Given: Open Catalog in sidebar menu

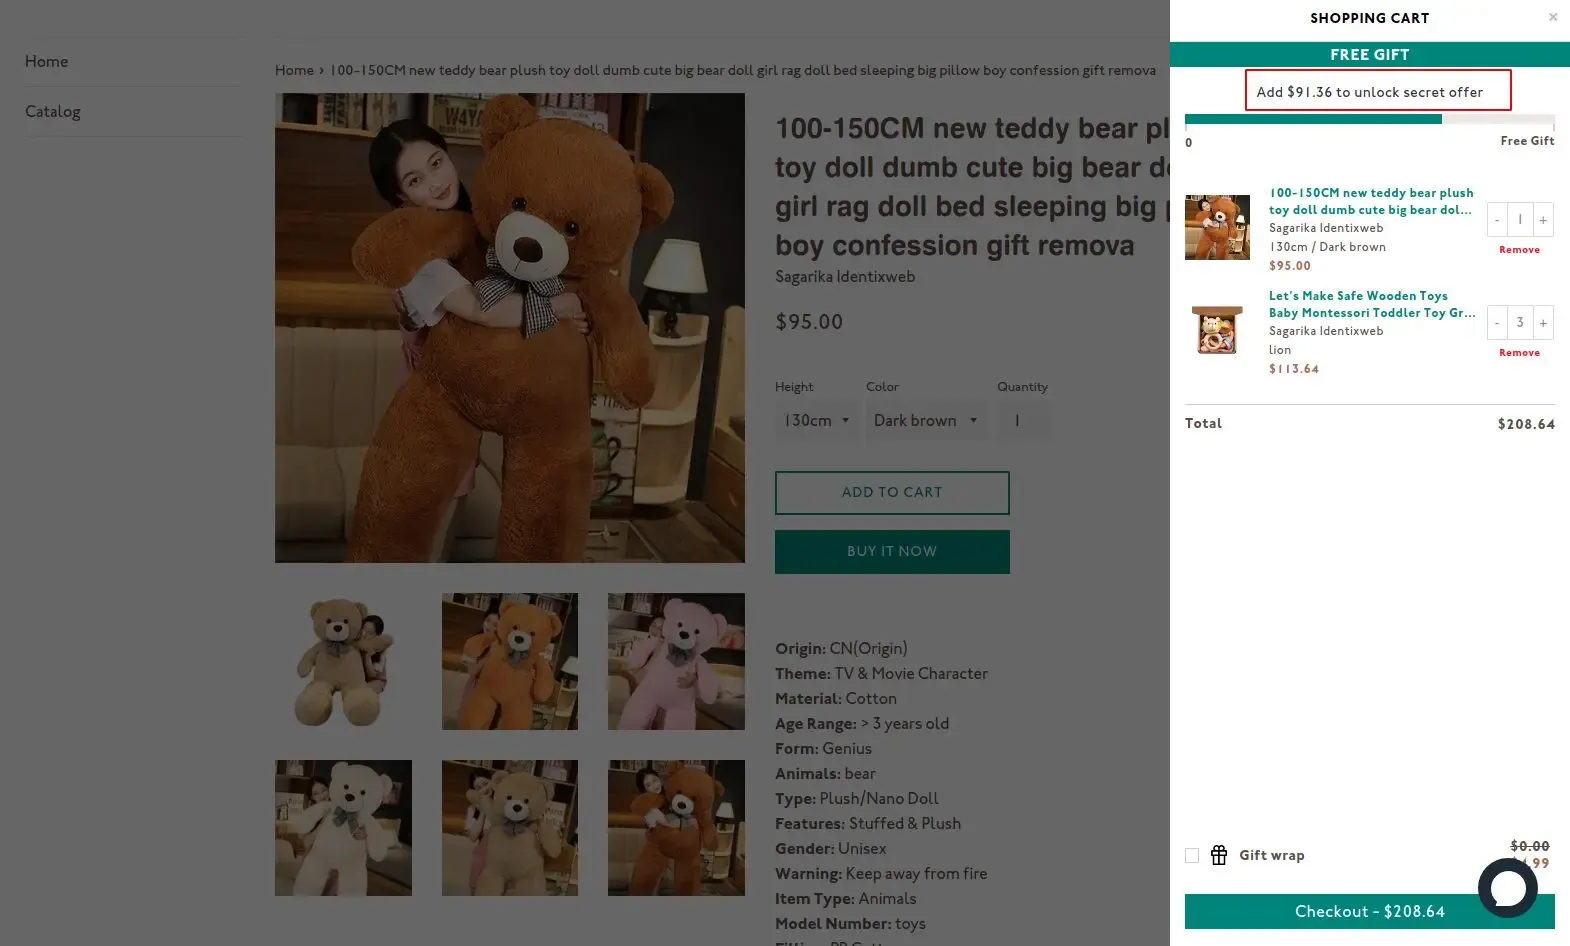Looking at the screenshot, I should [53, 112].
